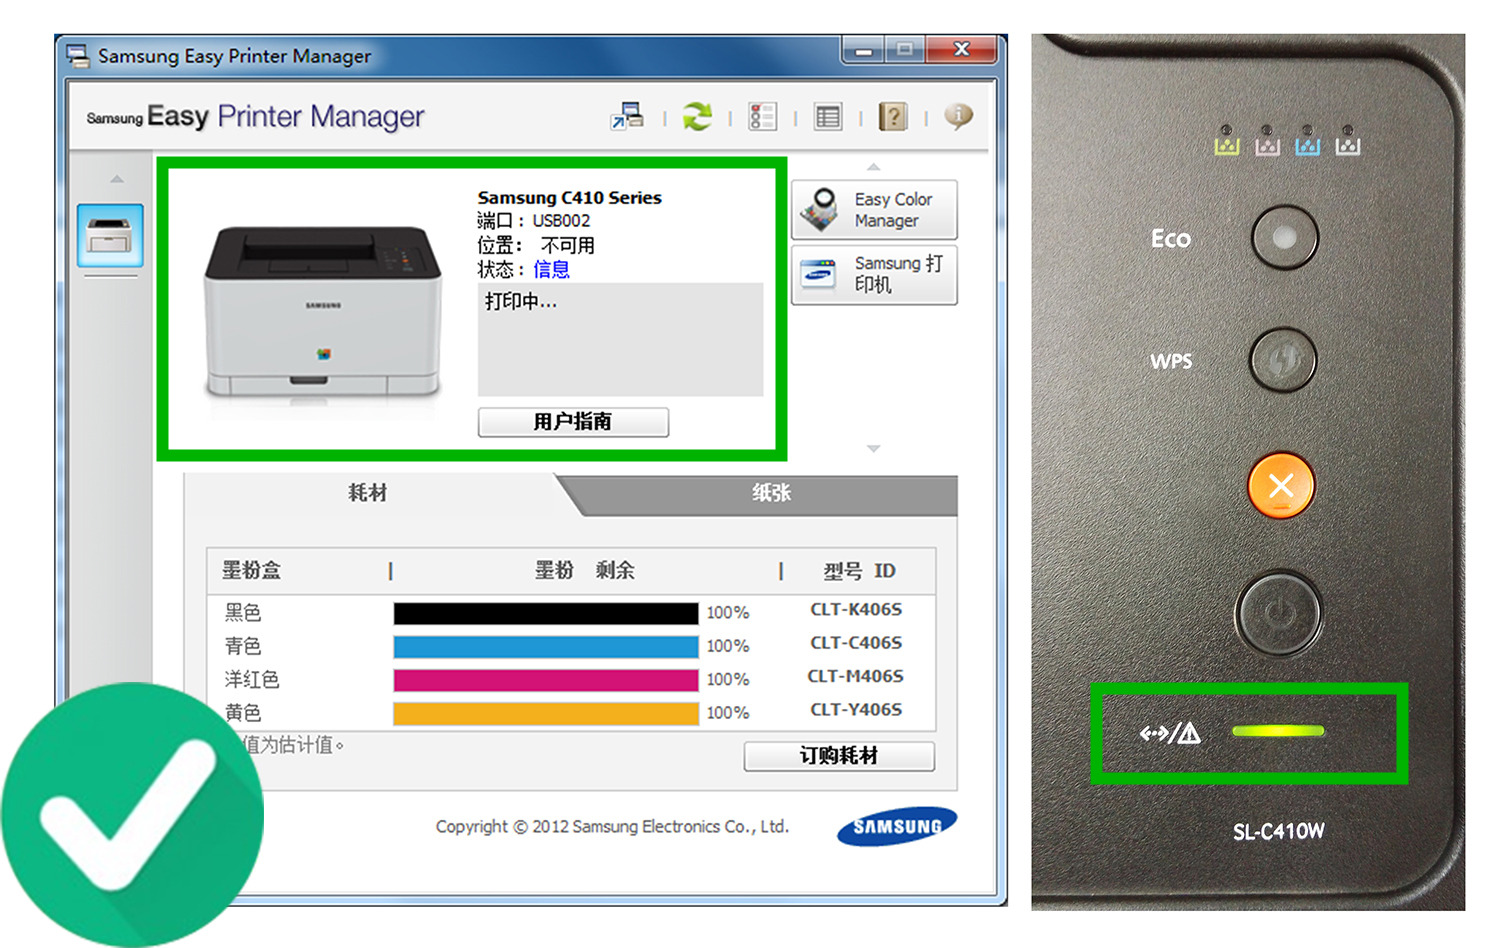
Task: Click the green Refresh arrows icon
Action: click(697, 116)
